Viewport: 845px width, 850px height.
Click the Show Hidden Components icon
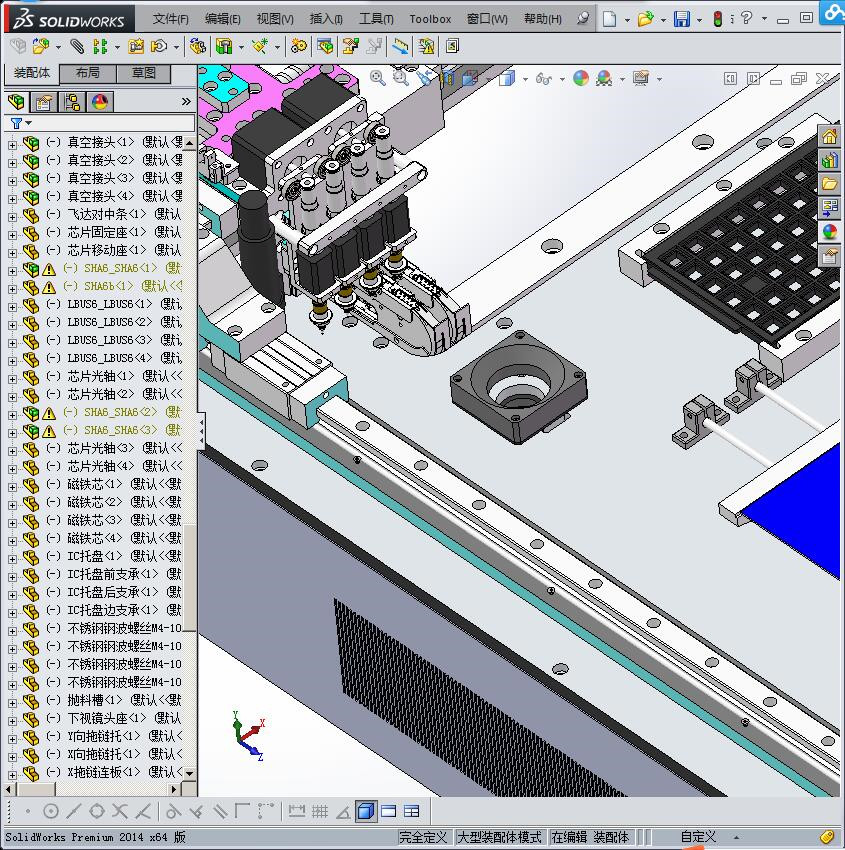pyautogui.click(x=197, y=47)
